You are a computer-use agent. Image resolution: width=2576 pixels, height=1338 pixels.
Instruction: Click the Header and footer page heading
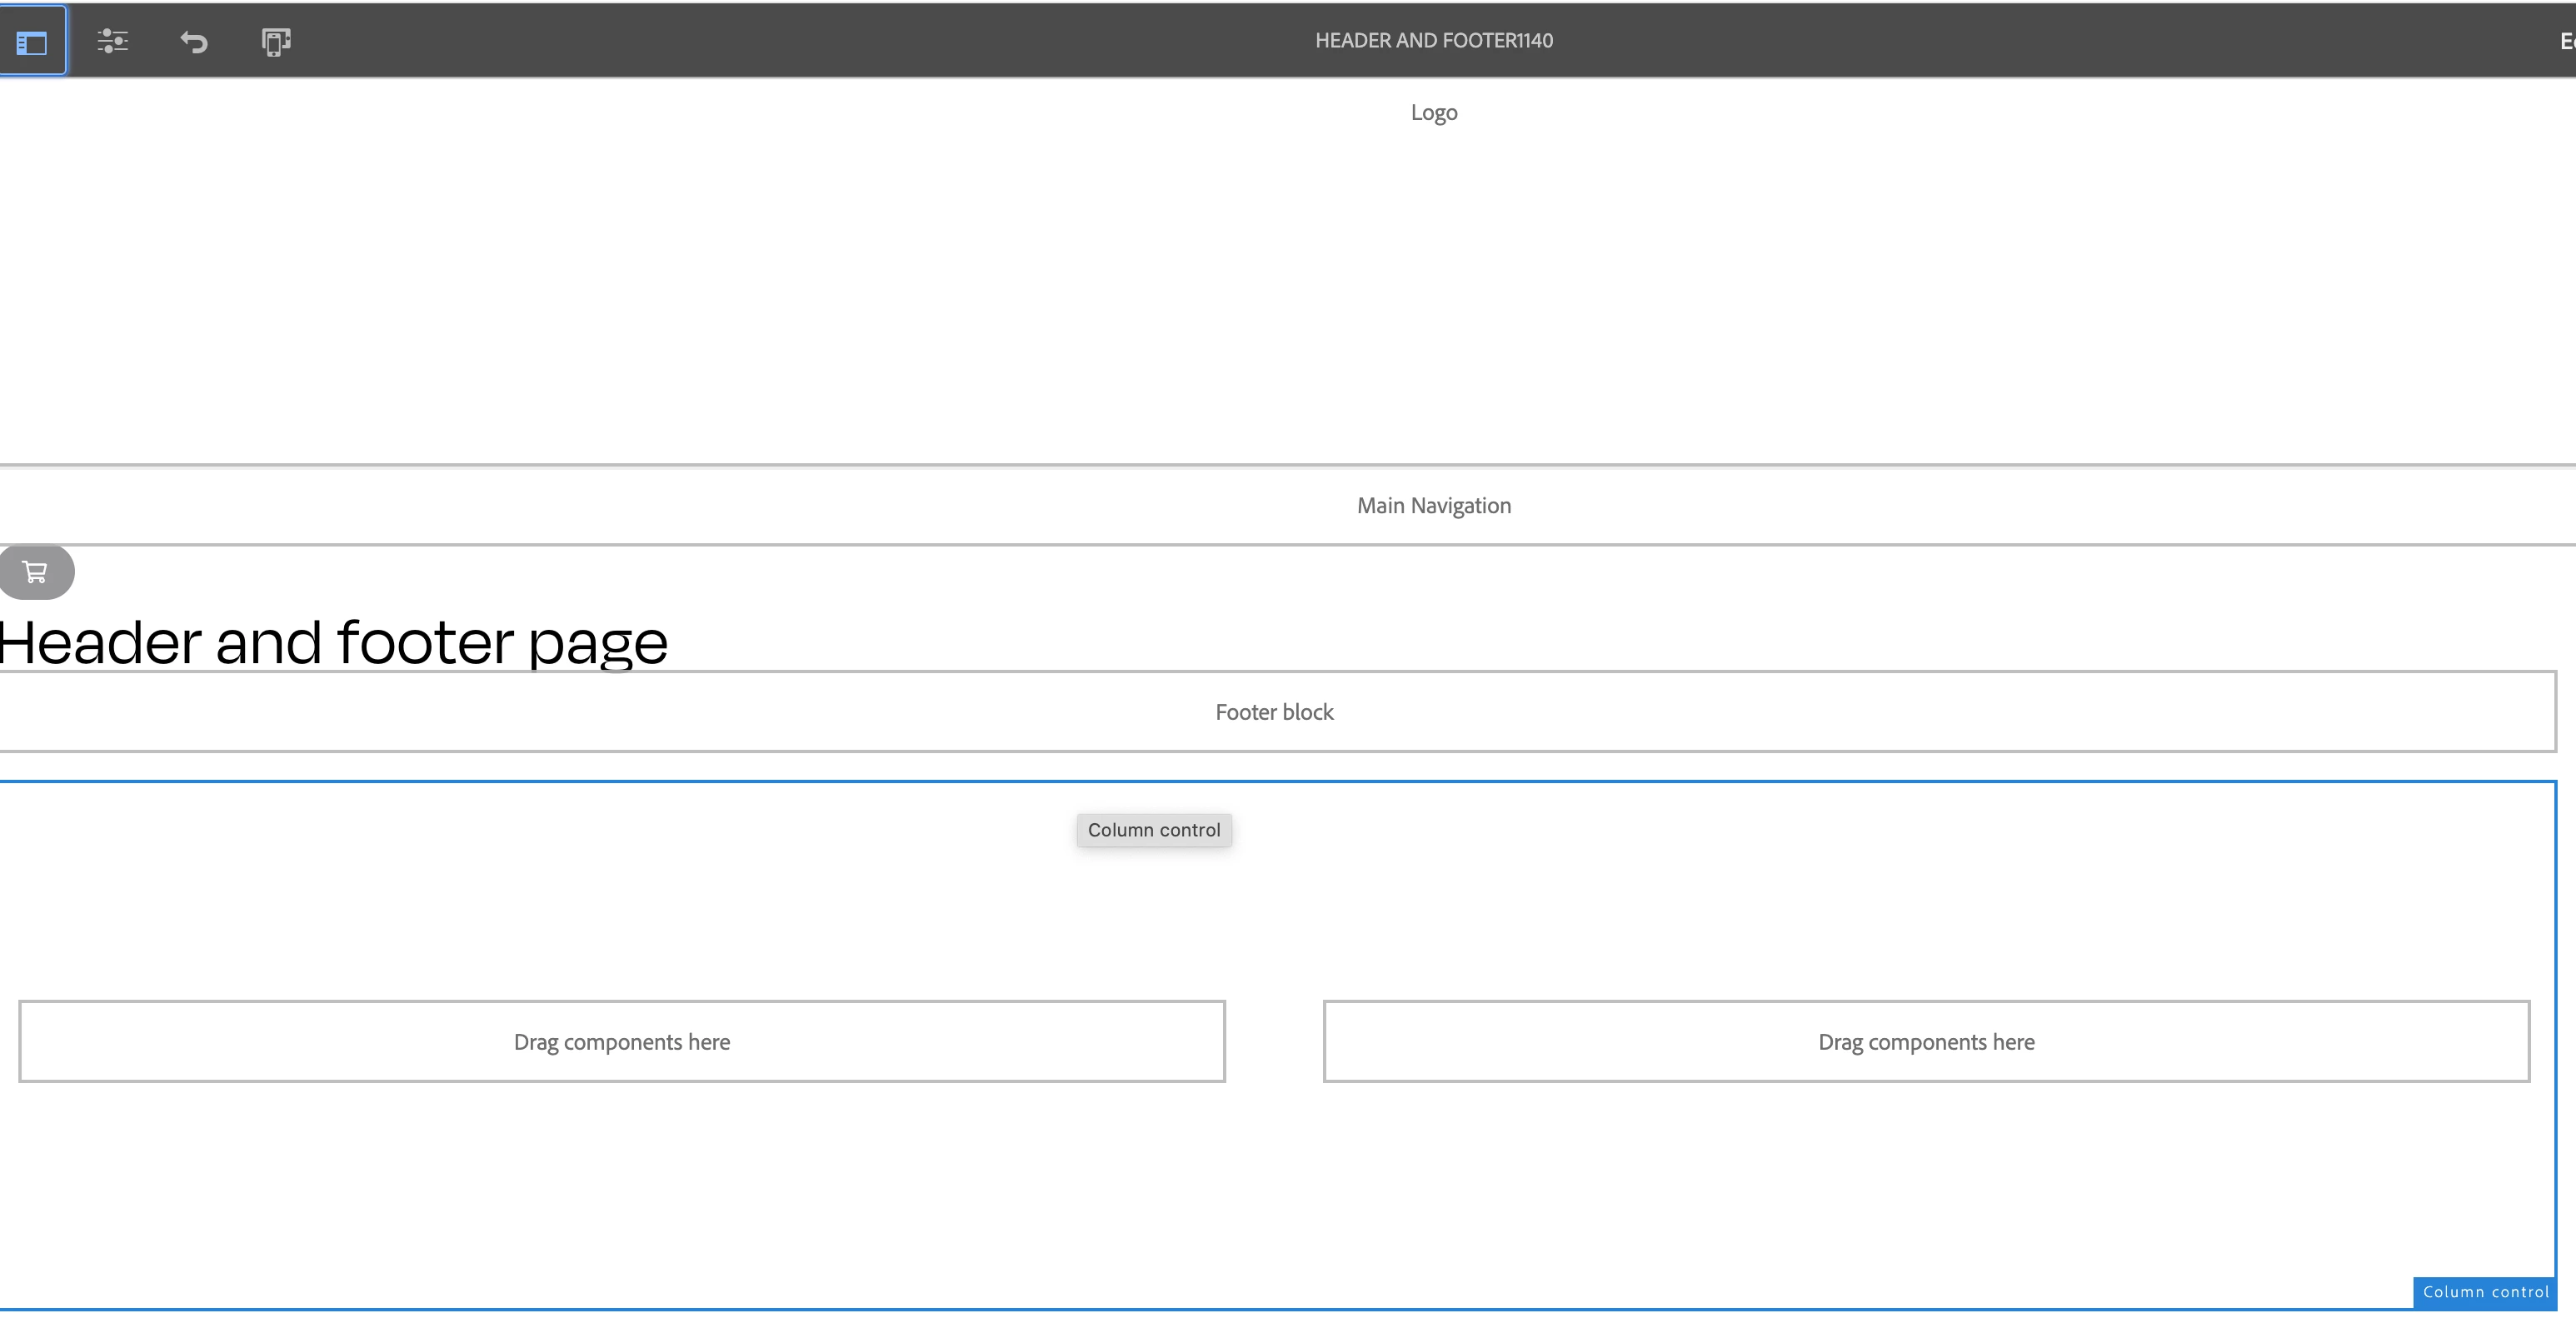[x=333, y=642]
